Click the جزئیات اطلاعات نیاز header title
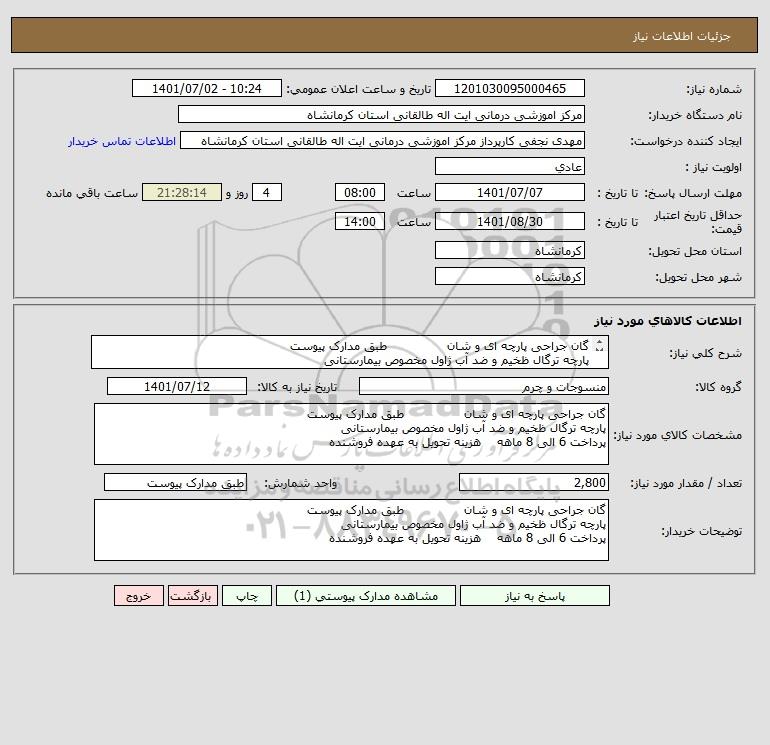This screenshot has width=770, height=745. 682,36
